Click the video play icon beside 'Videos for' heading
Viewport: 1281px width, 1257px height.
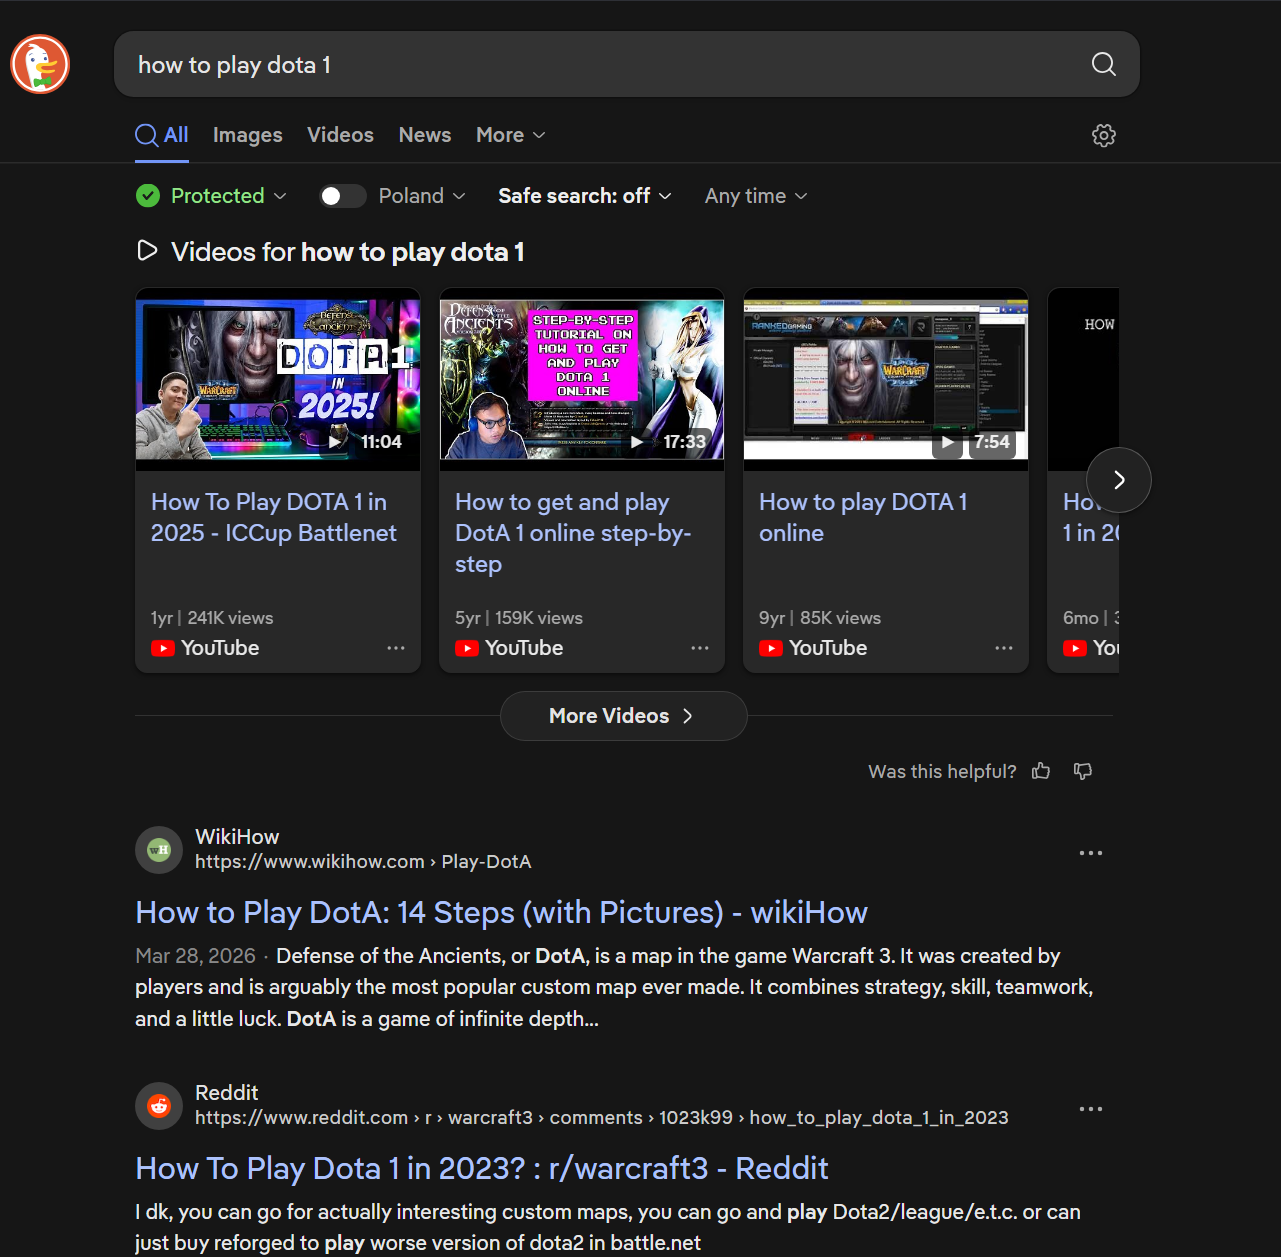click(147, 250)
